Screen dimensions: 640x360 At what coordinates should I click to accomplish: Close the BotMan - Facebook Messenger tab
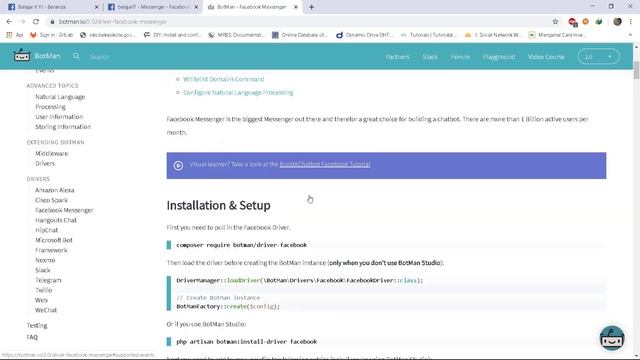click(296, 7)
